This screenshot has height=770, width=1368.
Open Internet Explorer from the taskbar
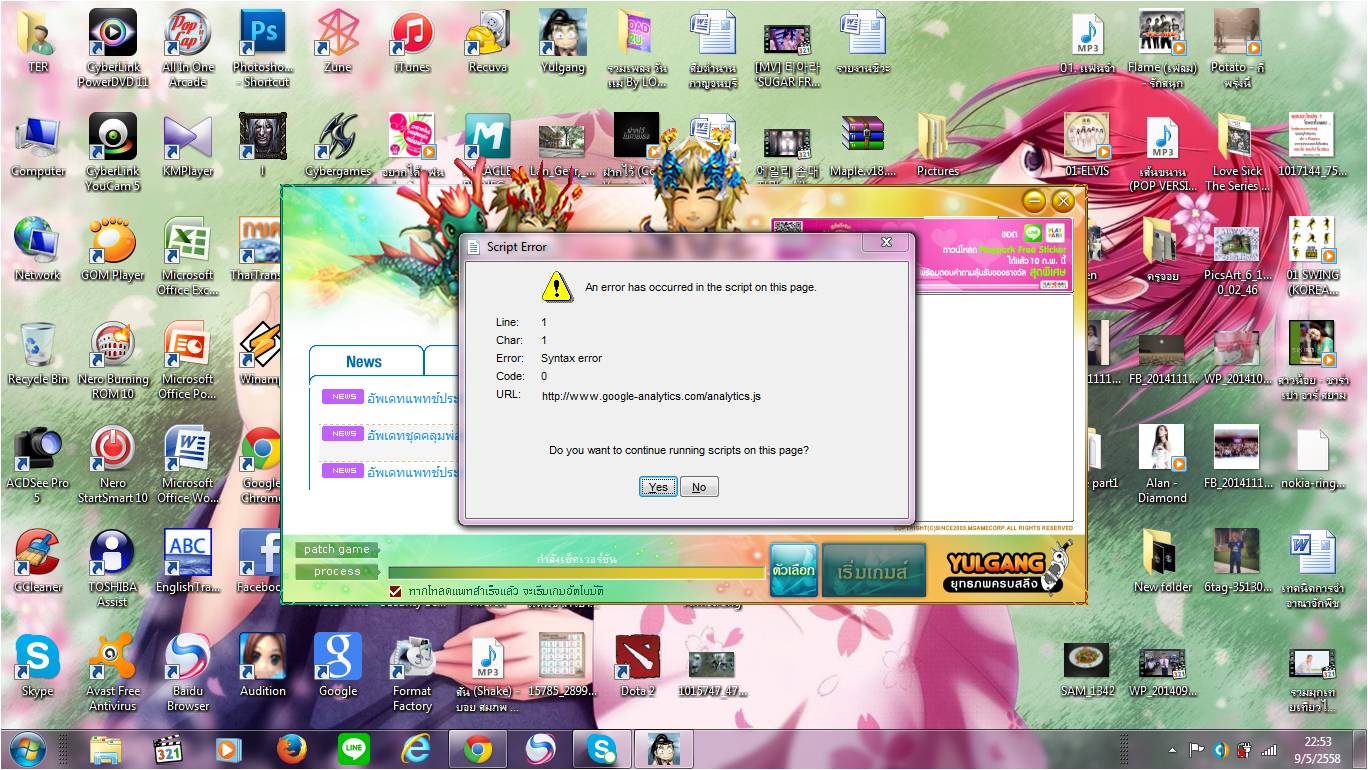[415, 749]
